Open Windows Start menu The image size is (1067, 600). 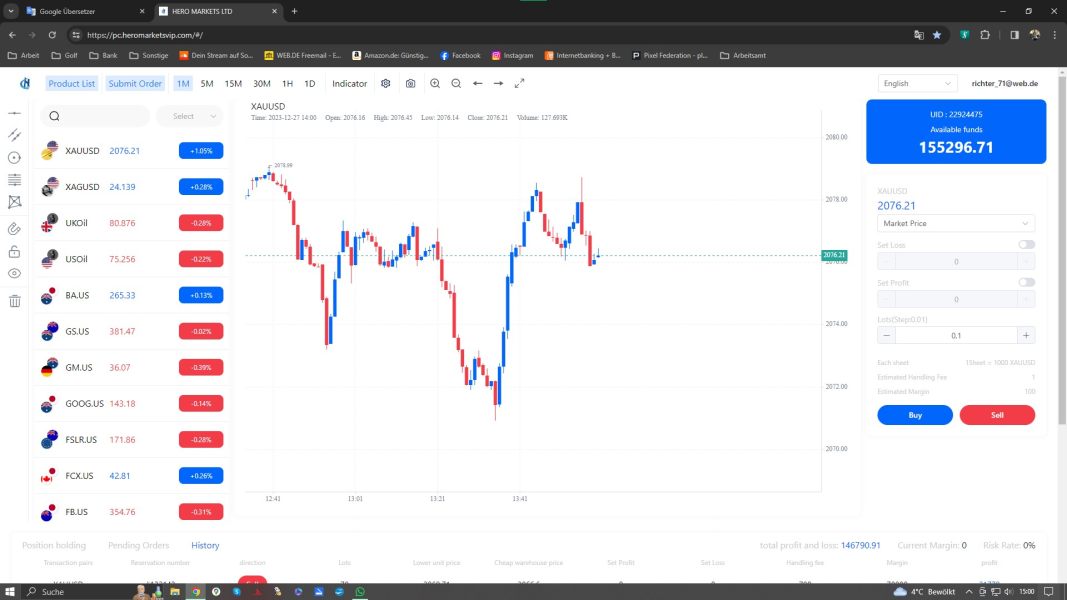click(x=10, y=592)
